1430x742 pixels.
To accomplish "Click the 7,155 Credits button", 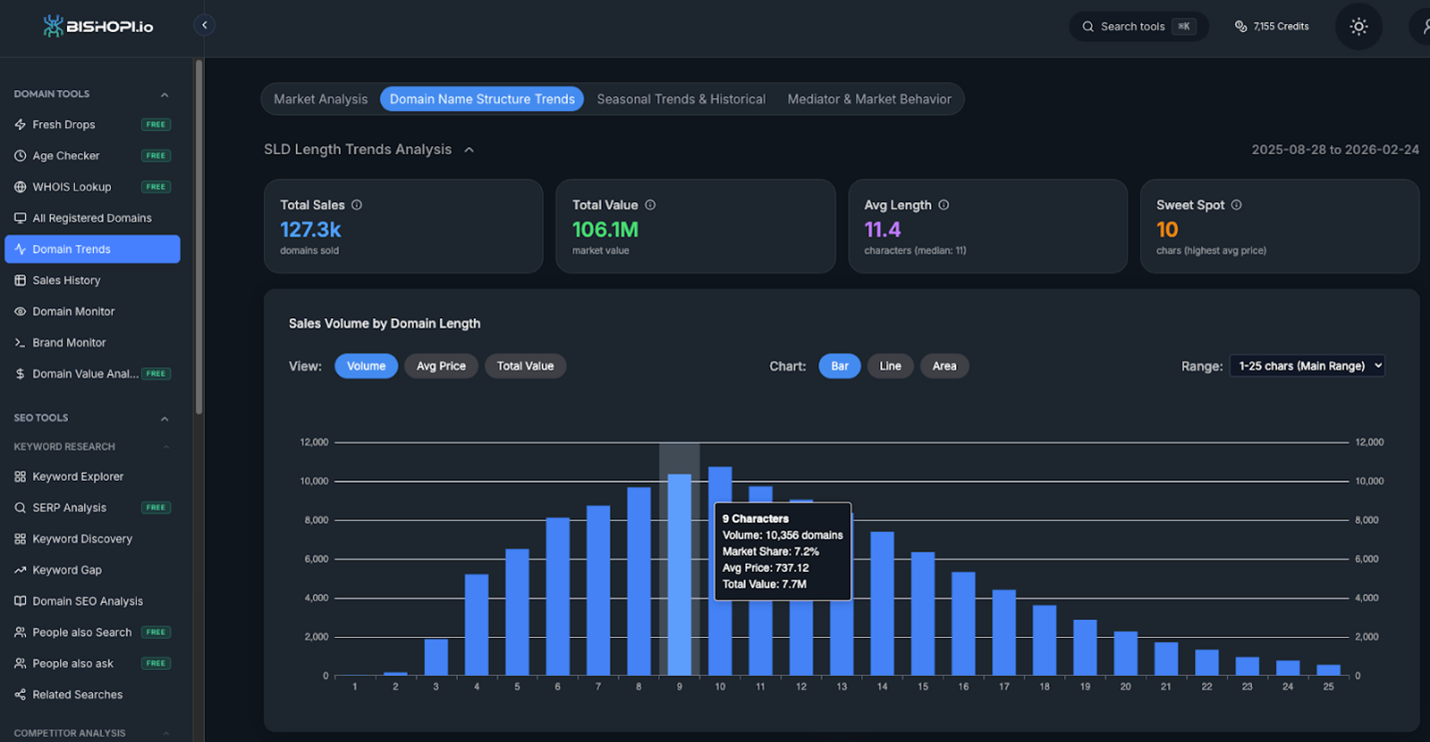I will tap(1272, 27).
